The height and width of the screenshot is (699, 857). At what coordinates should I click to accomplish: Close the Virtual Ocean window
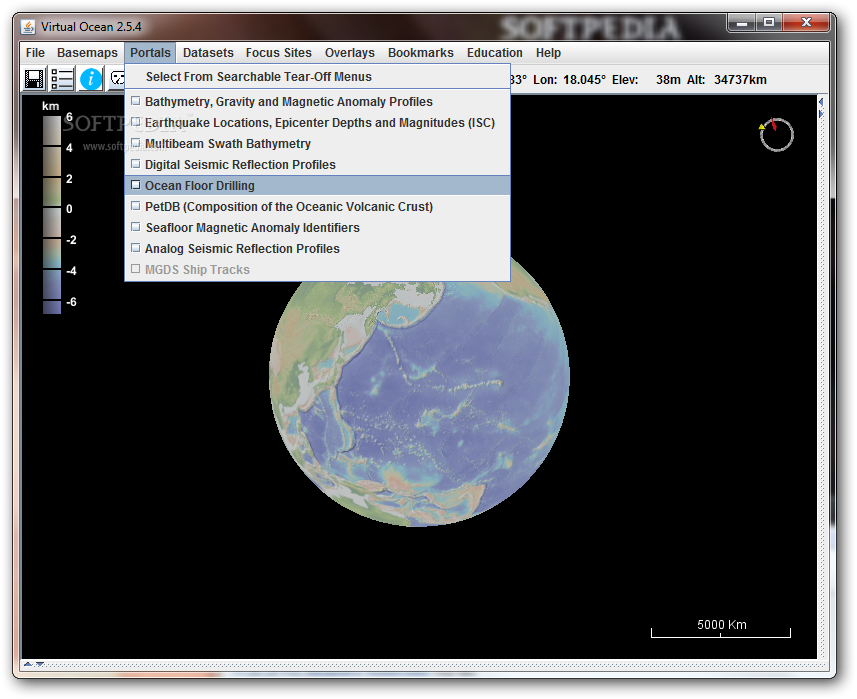coord(806,22)
